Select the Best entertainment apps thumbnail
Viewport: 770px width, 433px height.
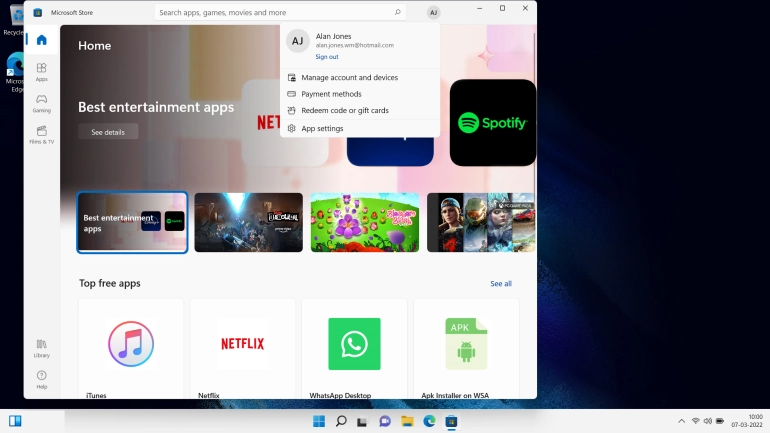click(132, 222)
